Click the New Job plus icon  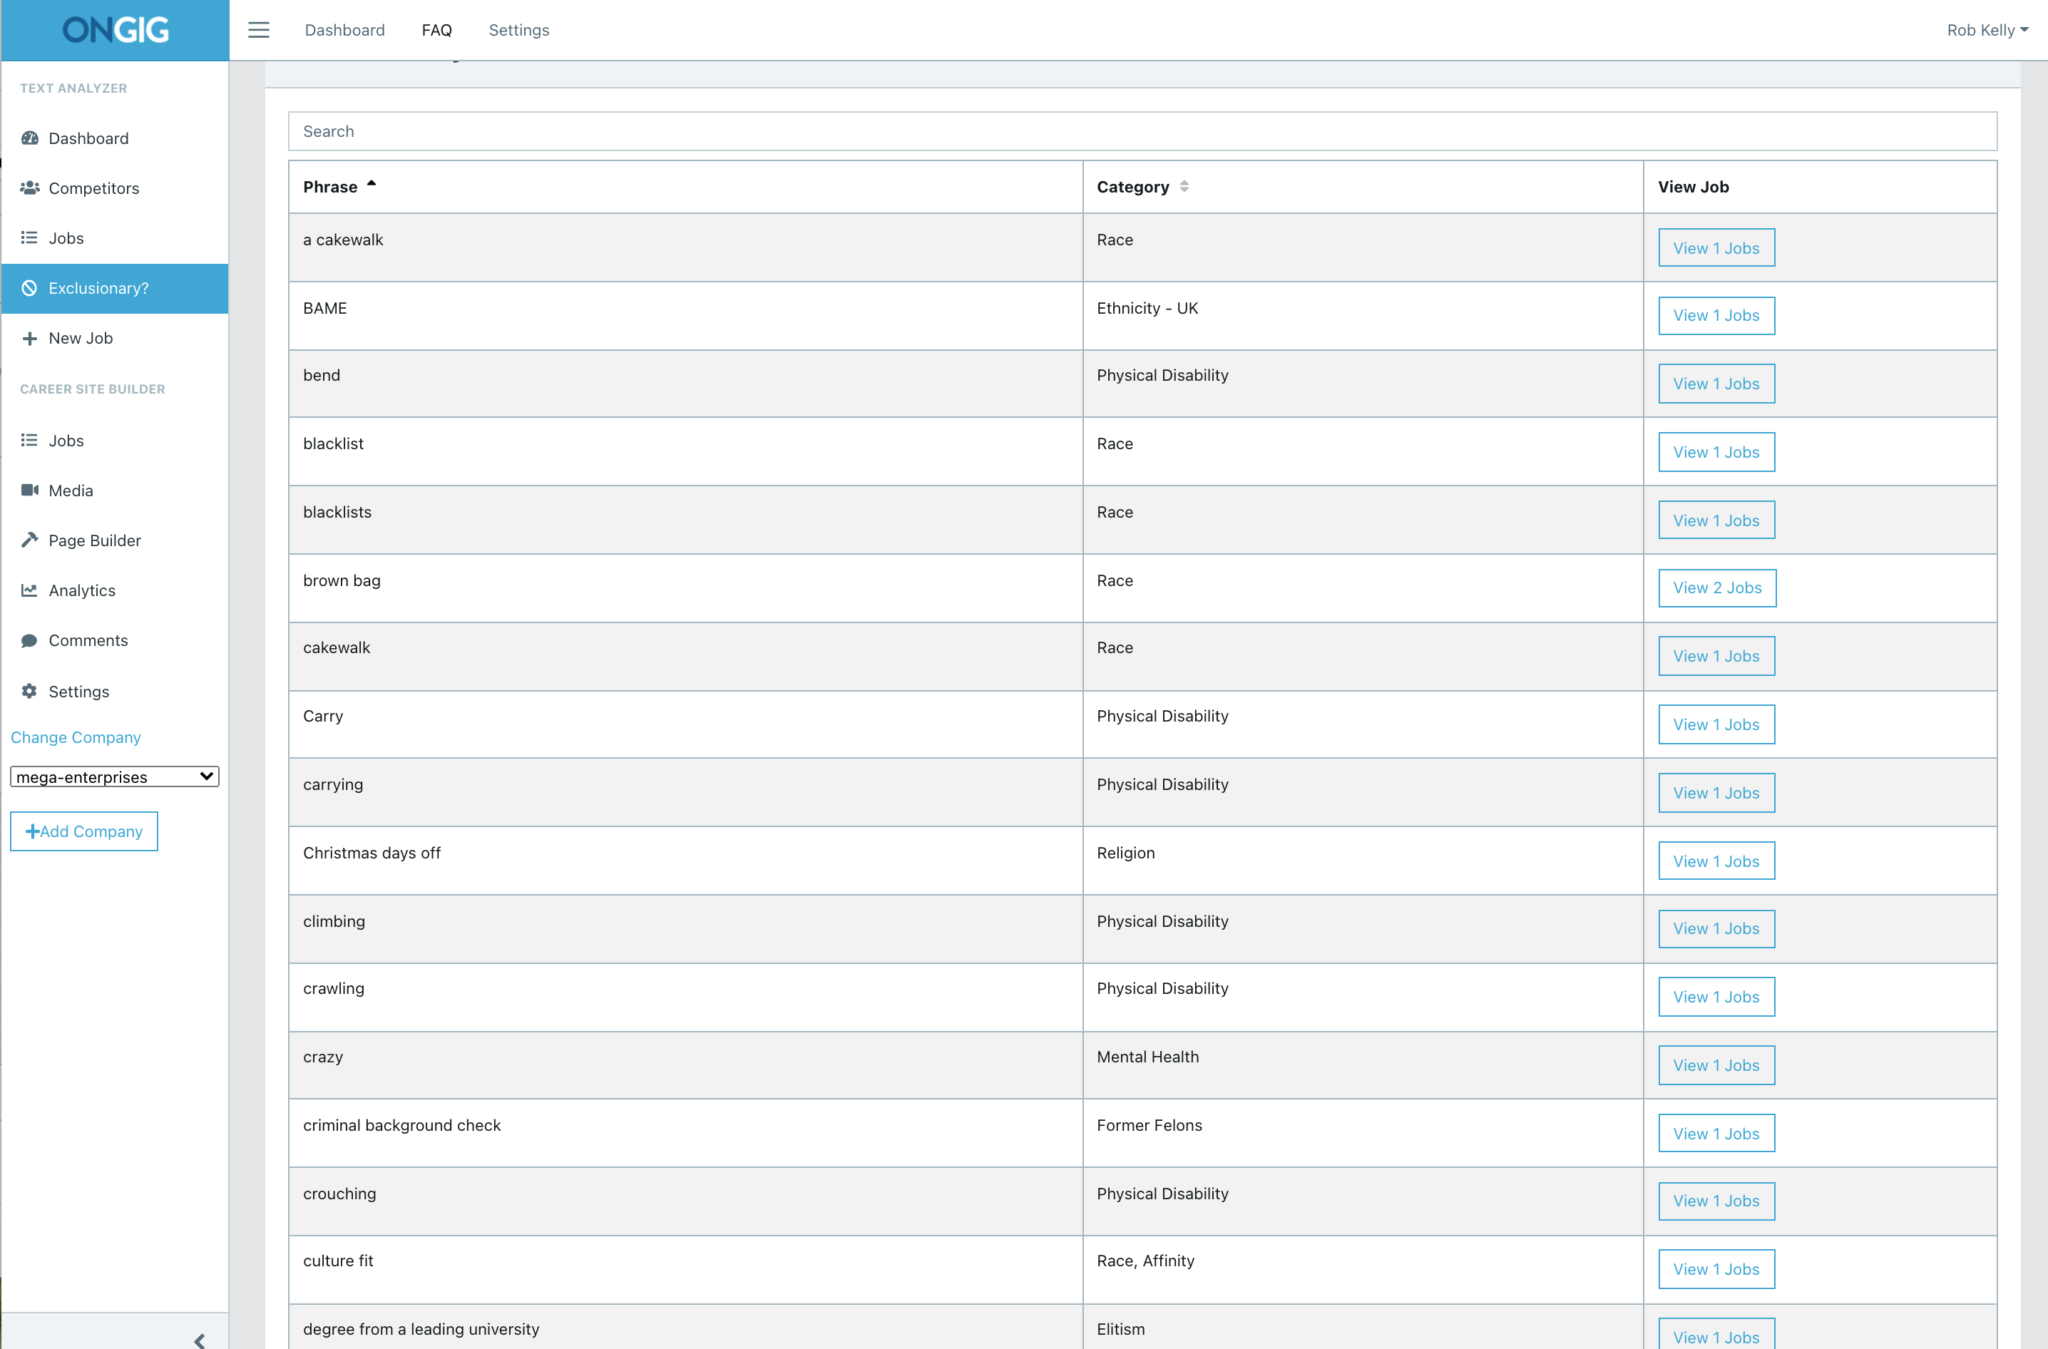30,338
